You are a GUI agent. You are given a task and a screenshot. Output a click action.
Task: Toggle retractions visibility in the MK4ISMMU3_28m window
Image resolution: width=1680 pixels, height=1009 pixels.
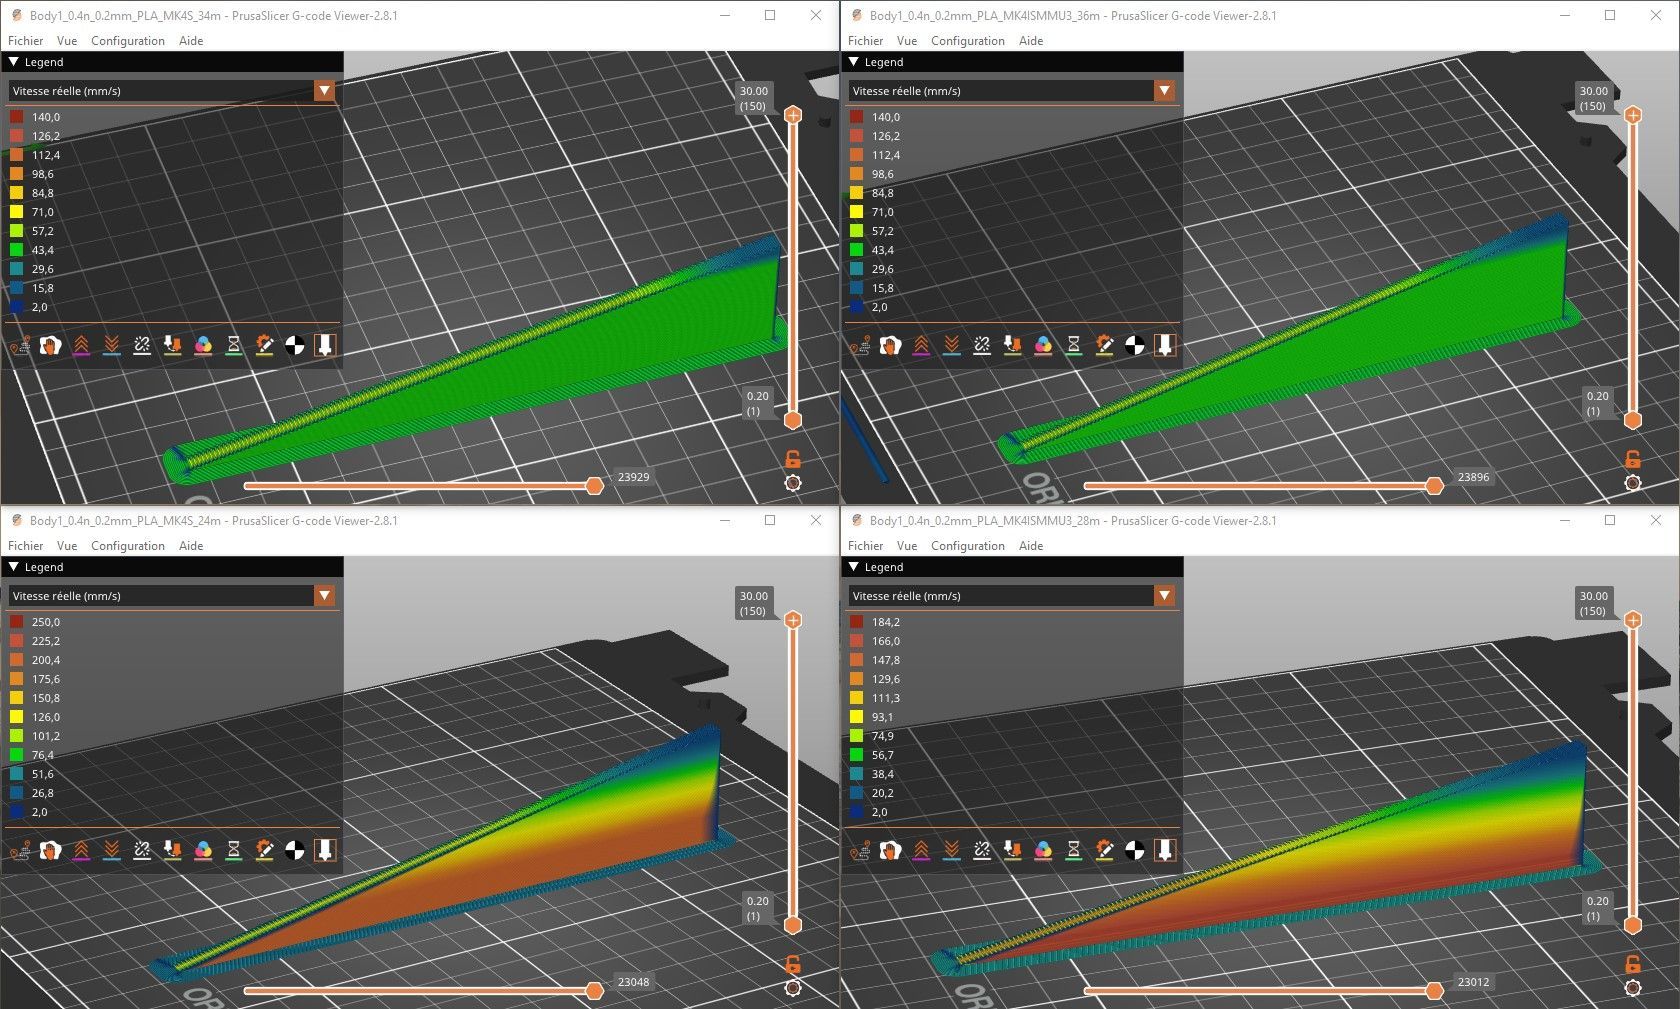pos(921,851)
